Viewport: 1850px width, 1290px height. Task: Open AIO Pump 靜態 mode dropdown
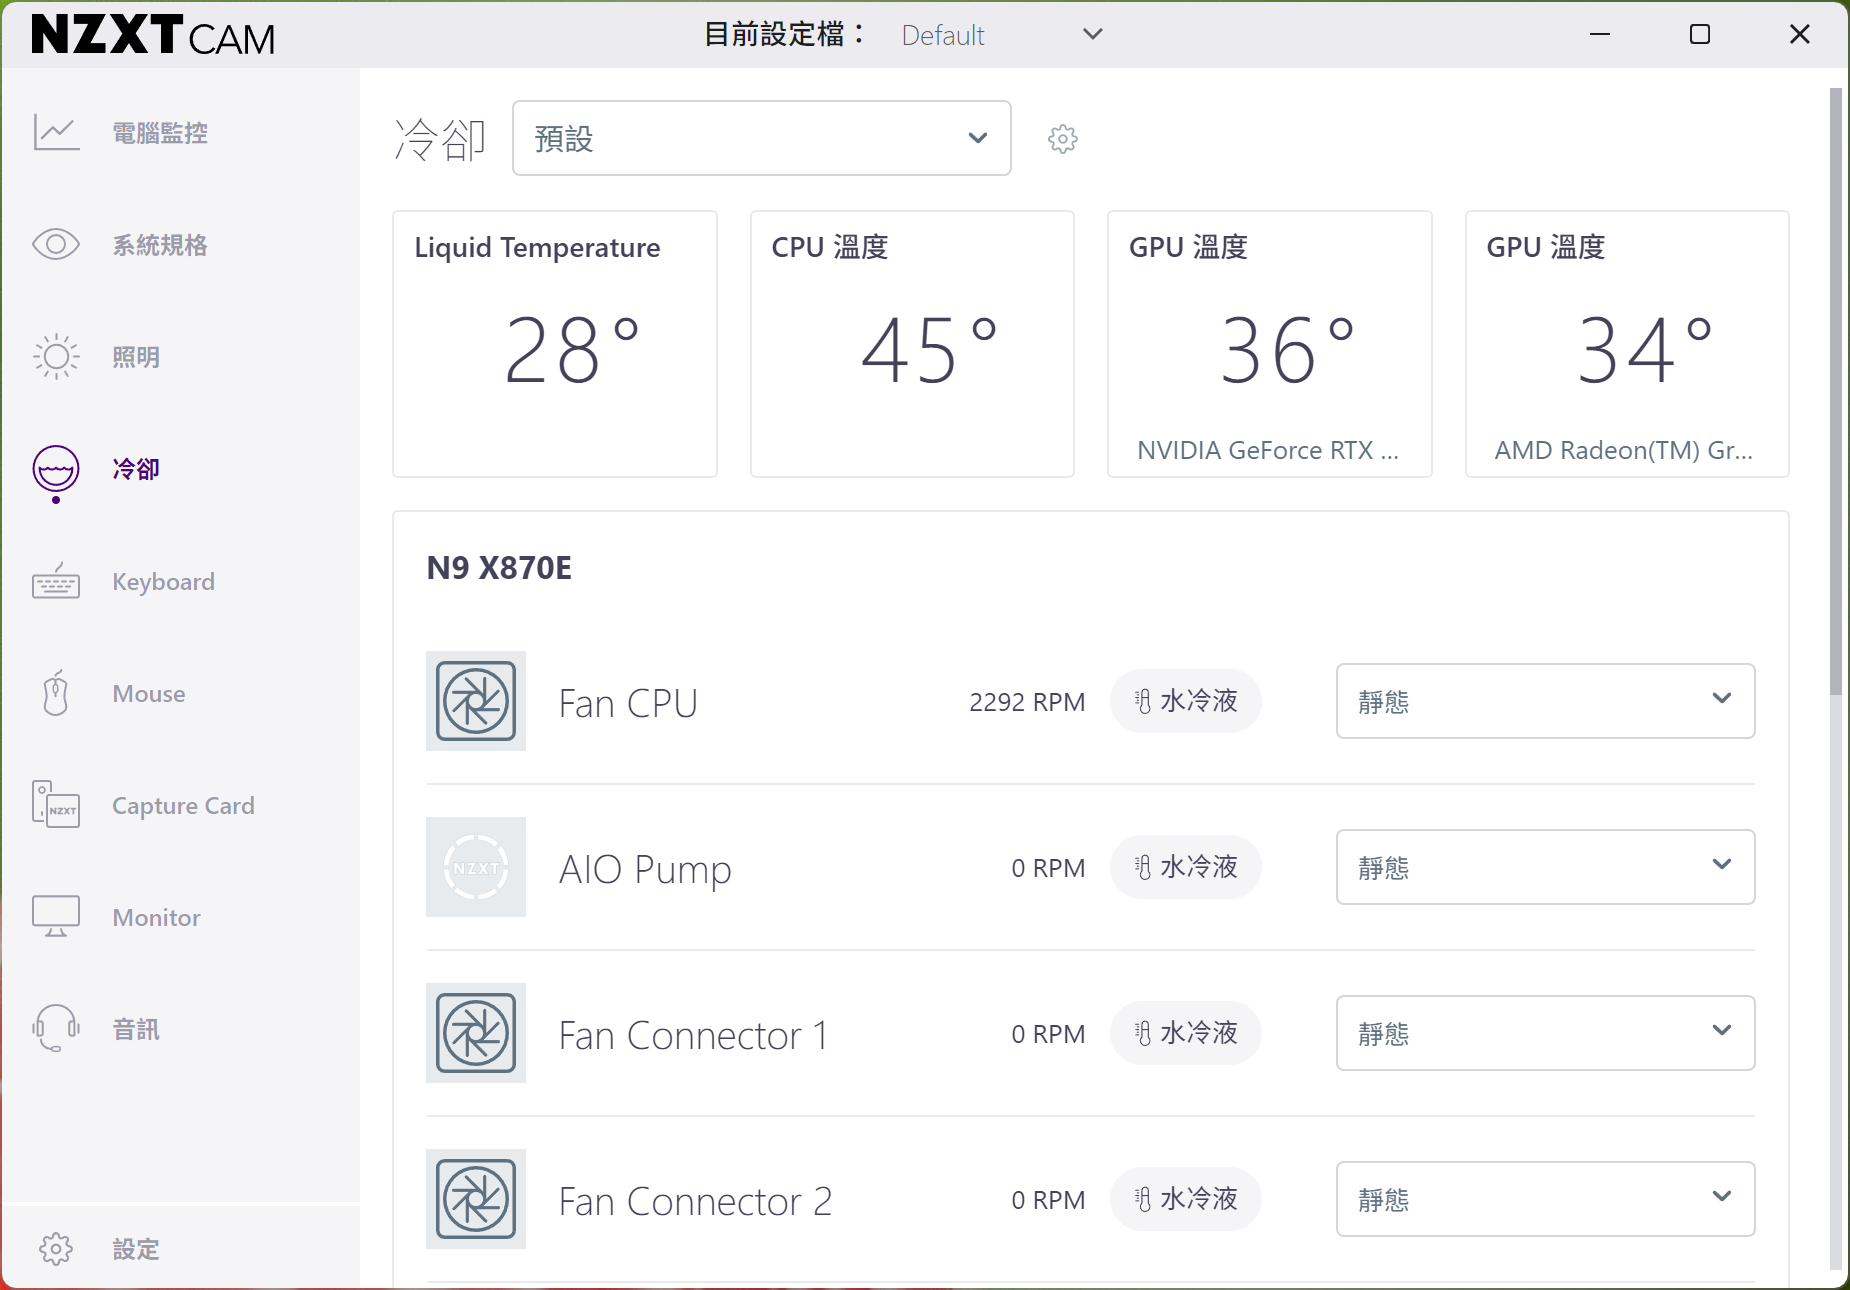1545,867
